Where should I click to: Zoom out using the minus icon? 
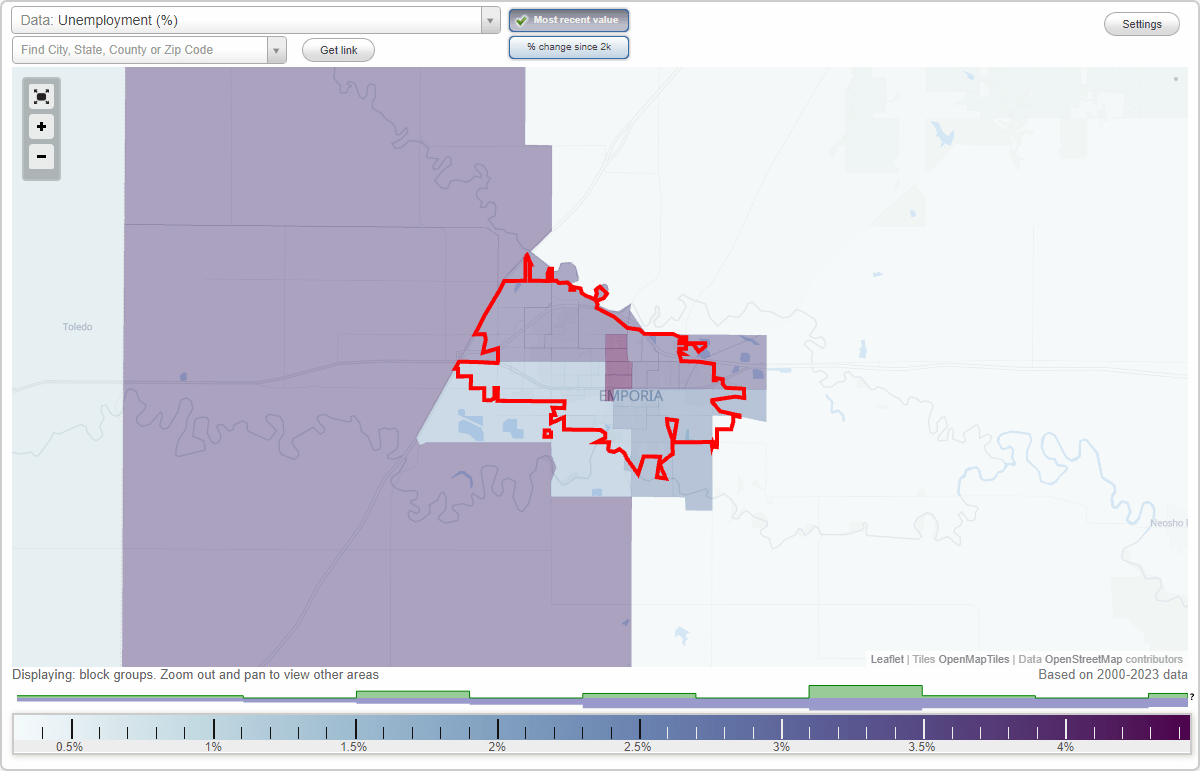41,157
